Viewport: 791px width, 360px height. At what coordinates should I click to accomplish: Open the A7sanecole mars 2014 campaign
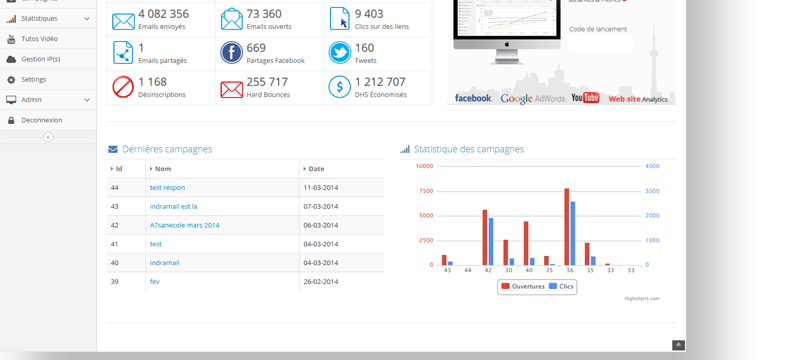coord(185,225)
